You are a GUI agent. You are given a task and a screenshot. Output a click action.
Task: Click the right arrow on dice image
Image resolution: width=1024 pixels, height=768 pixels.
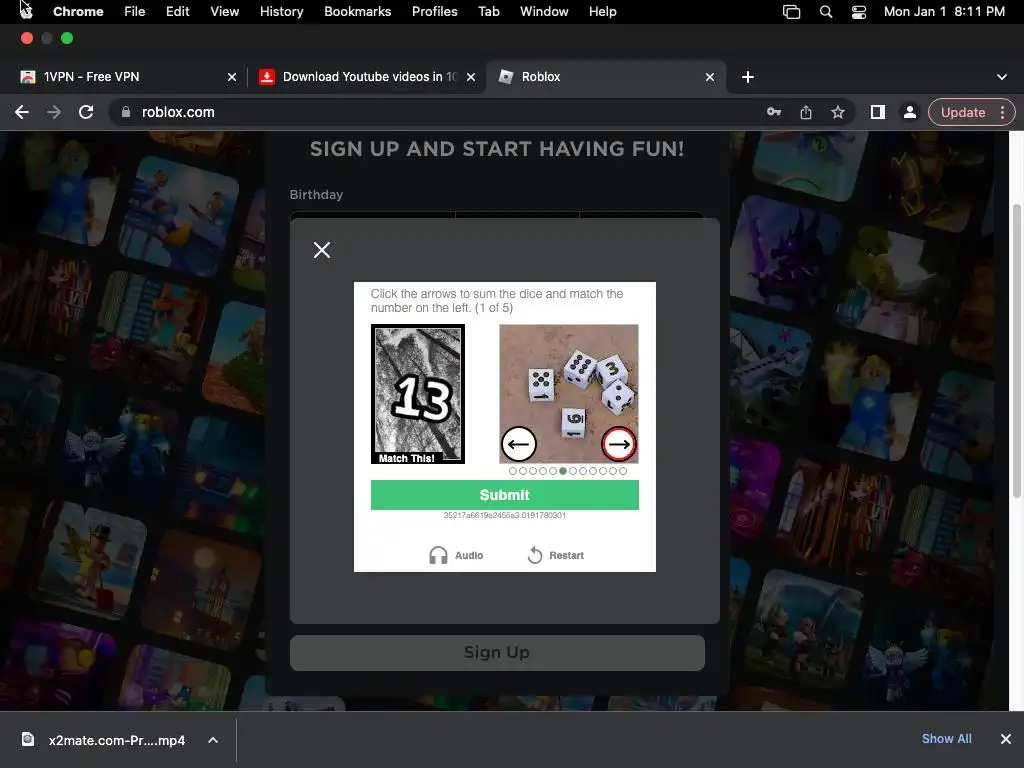tap(618, 445)
